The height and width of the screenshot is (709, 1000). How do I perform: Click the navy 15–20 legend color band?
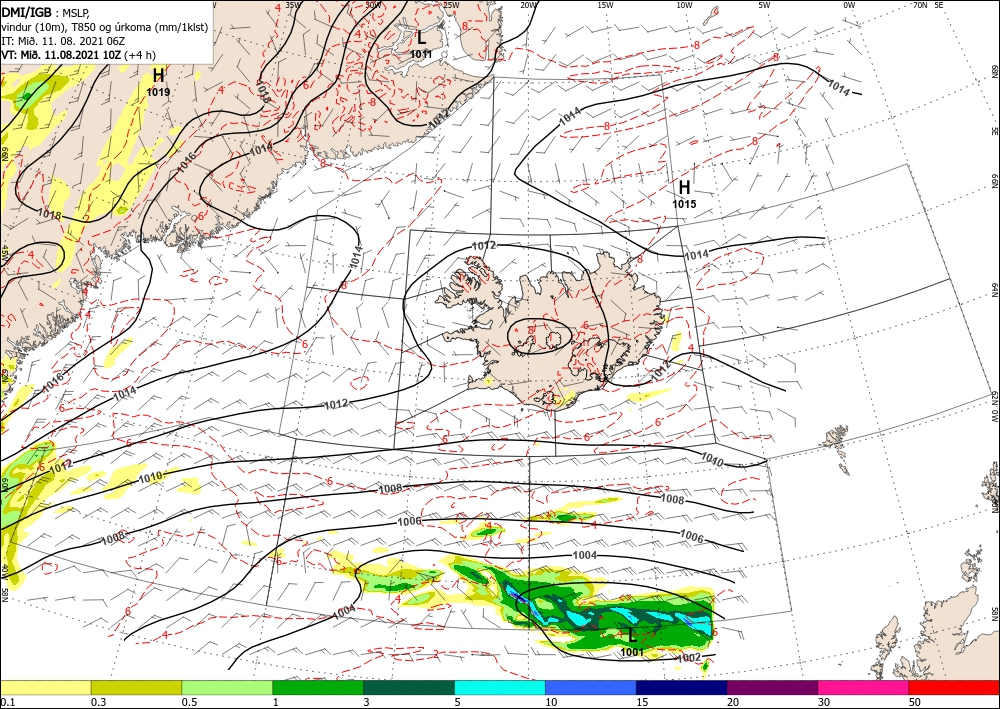682,687
